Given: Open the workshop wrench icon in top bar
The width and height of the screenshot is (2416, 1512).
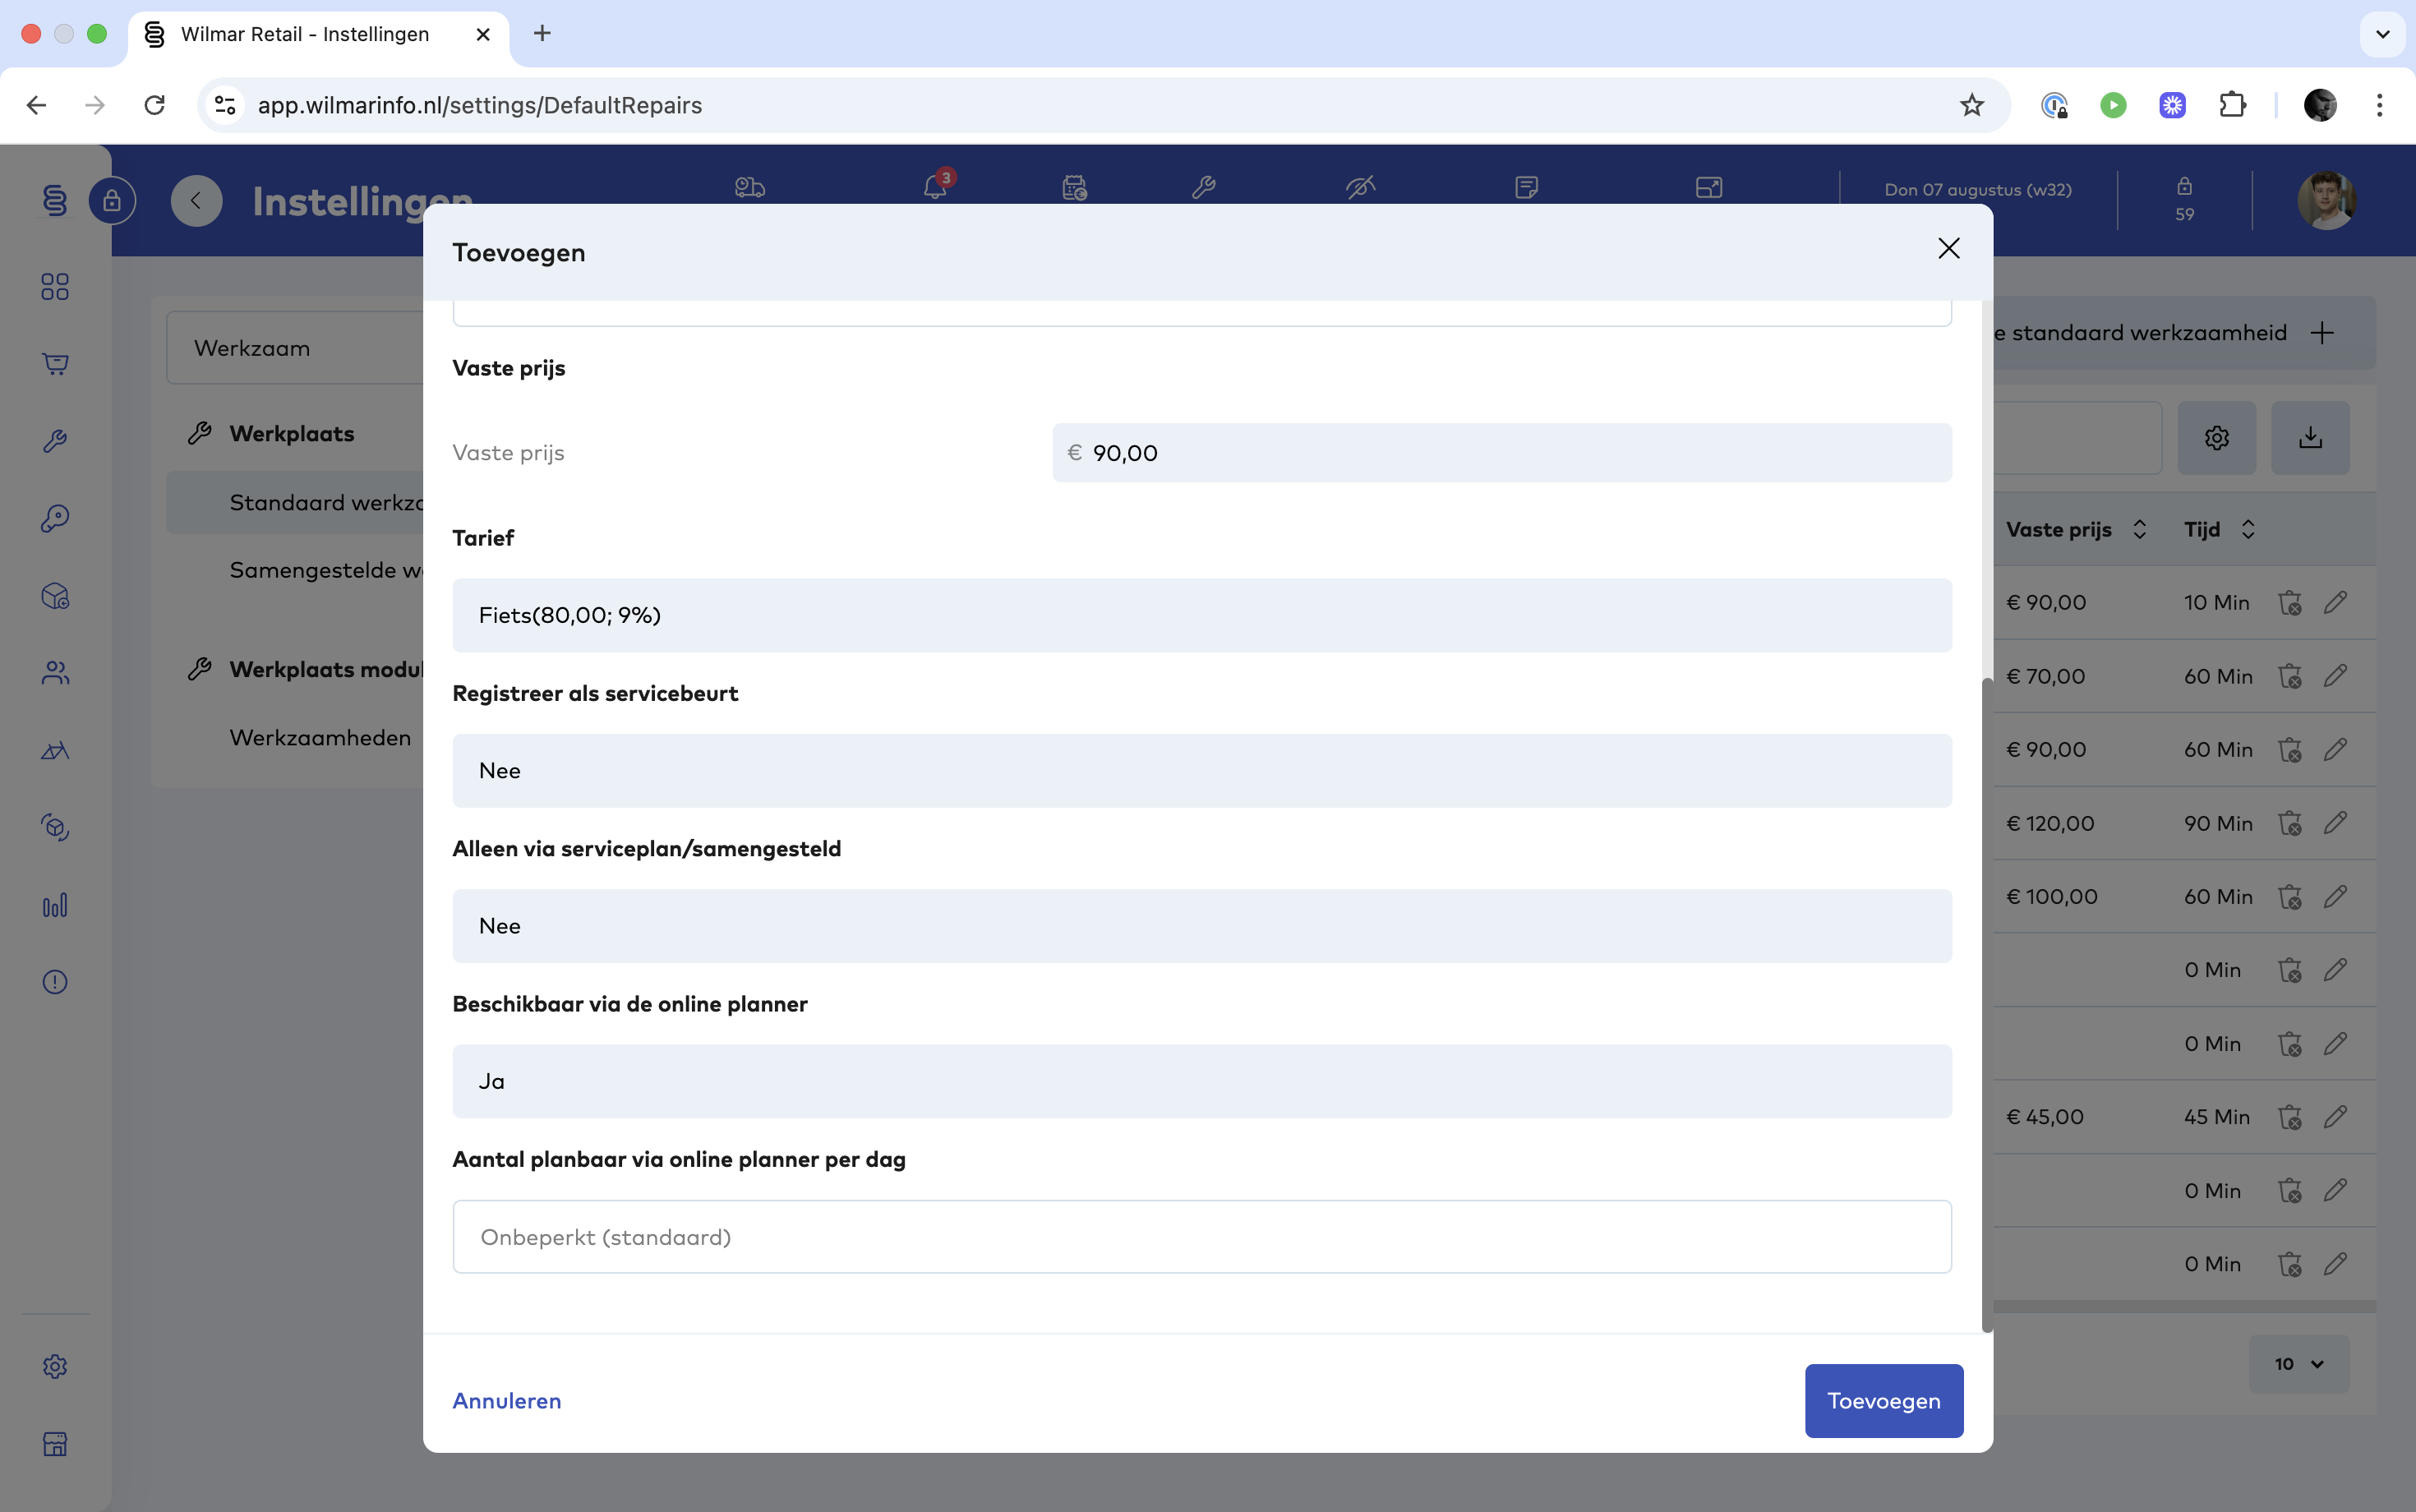Looking at the screenshot, I should pos(1204,187).
